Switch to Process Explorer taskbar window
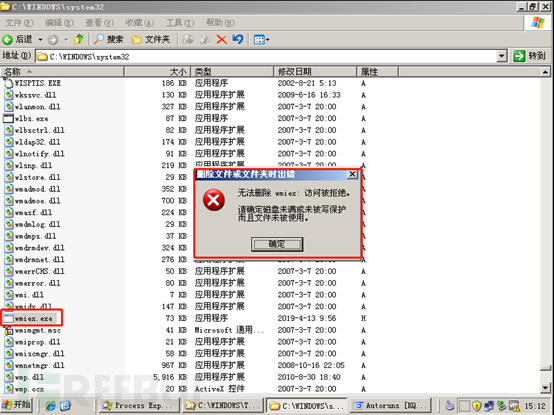 pos(139,405)
